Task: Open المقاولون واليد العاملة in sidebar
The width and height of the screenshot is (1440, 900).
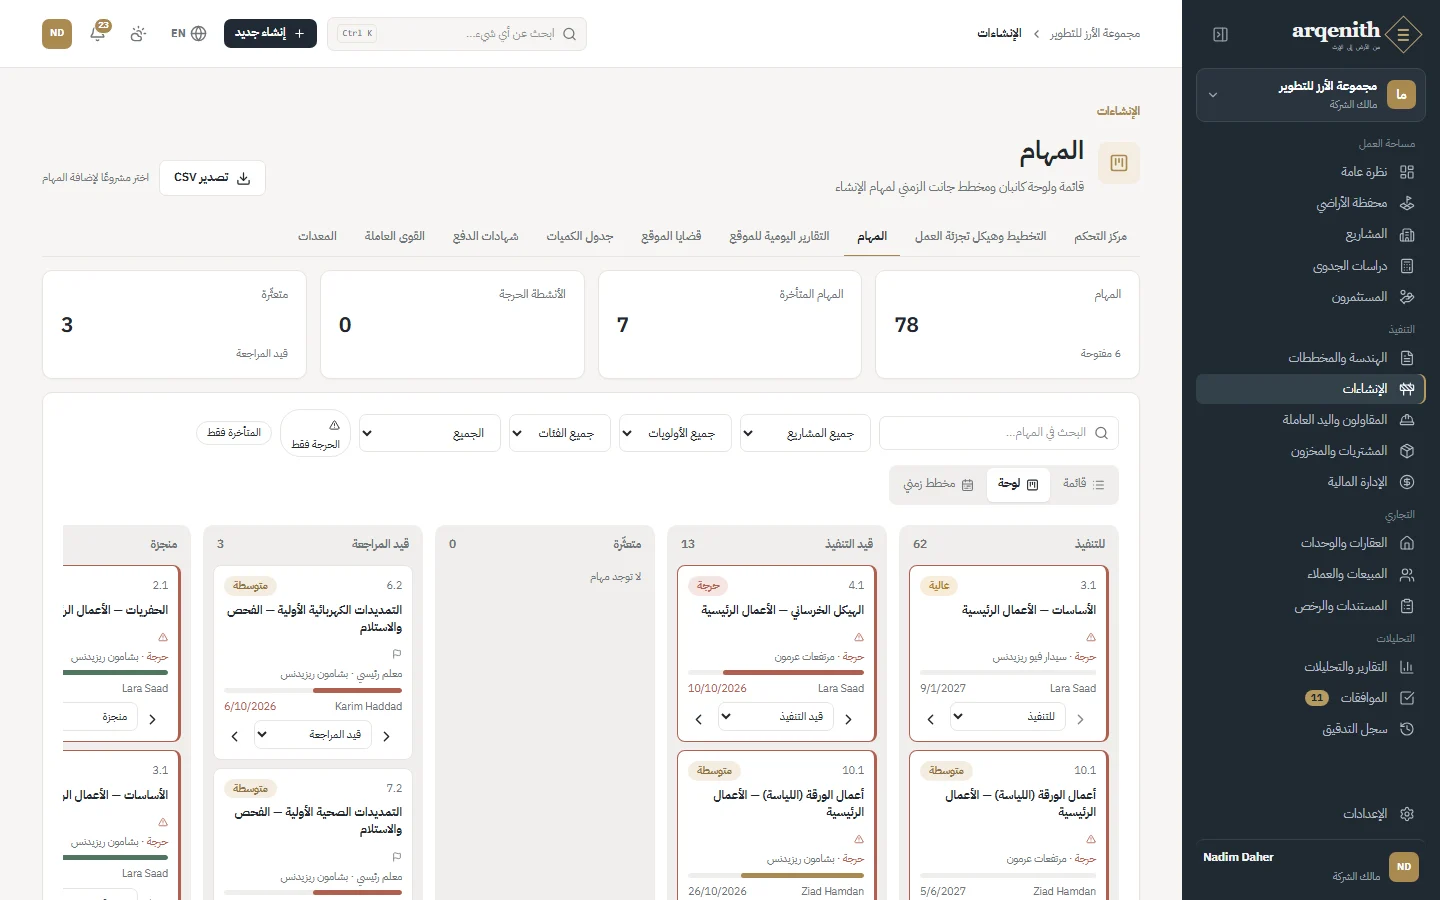Action: pos(1311,420)
